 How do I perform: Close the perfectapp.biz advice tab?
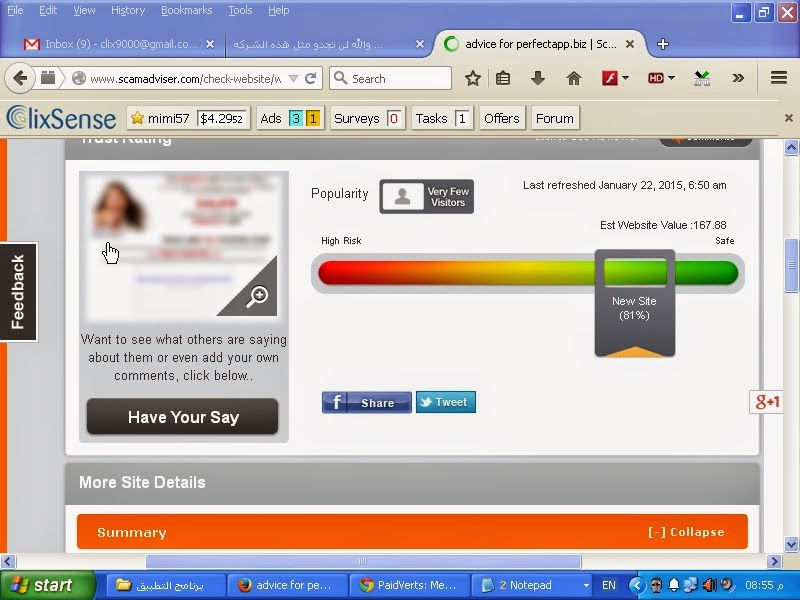click(x=630, y=44)
